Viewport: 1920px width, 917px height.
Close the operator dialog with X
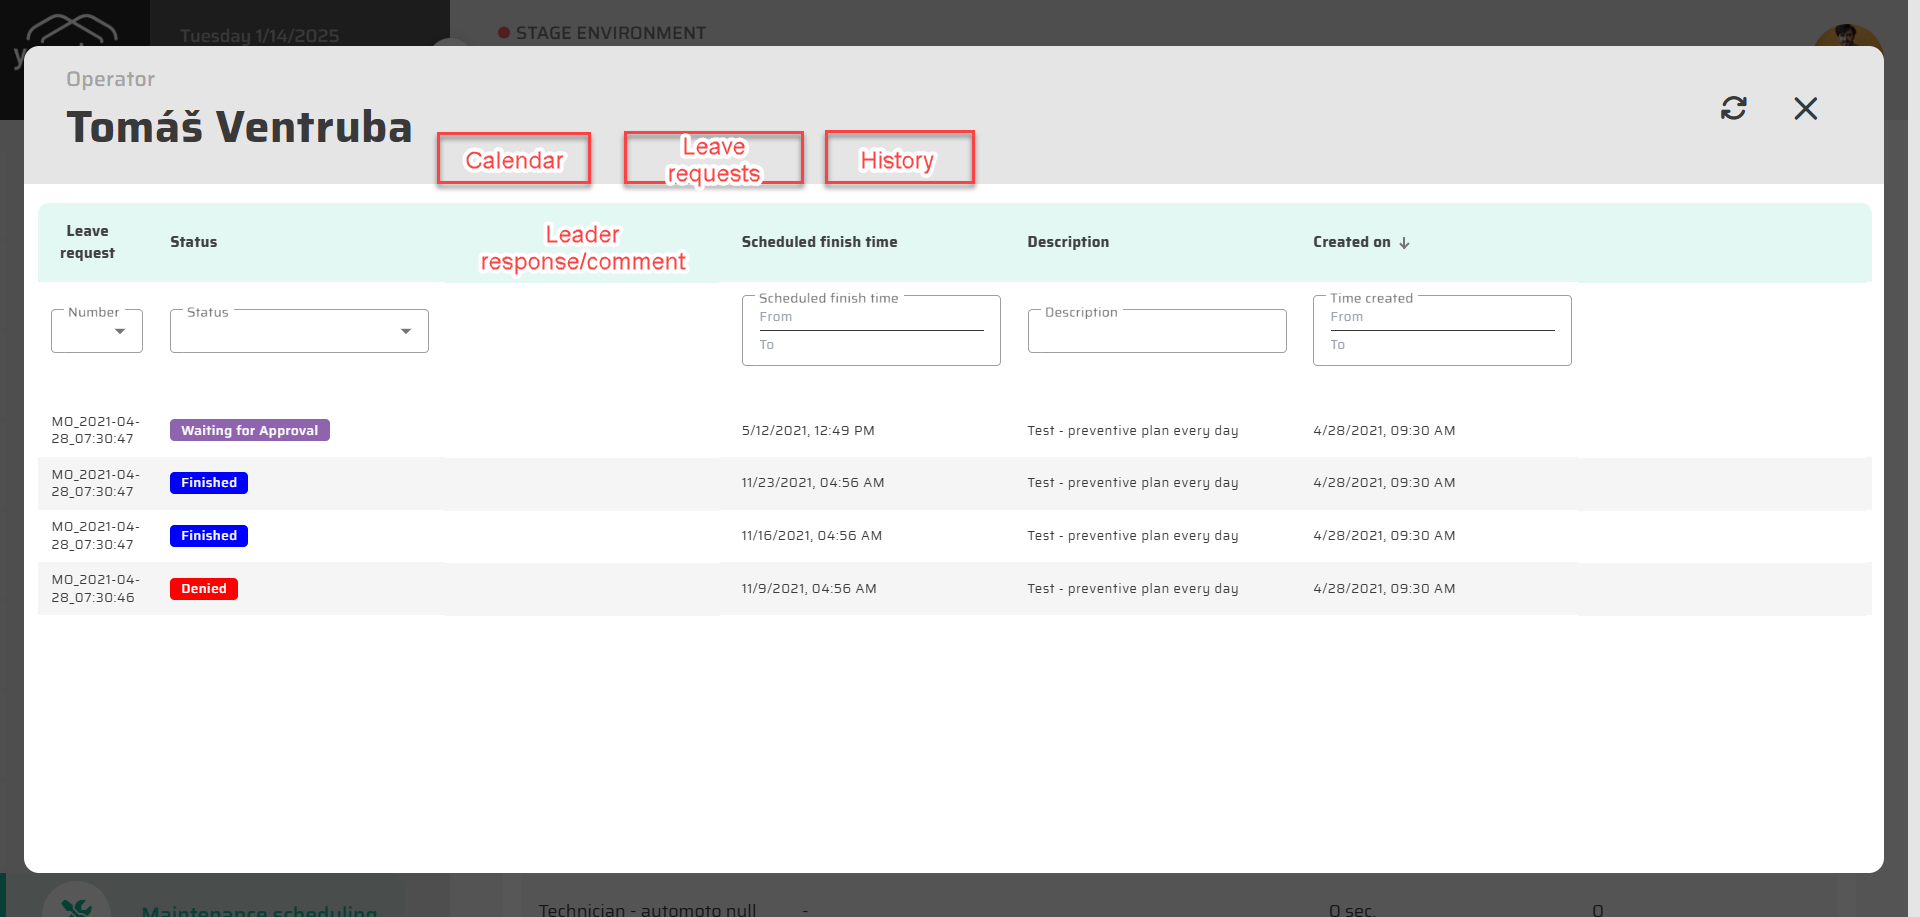point(1805,108)
